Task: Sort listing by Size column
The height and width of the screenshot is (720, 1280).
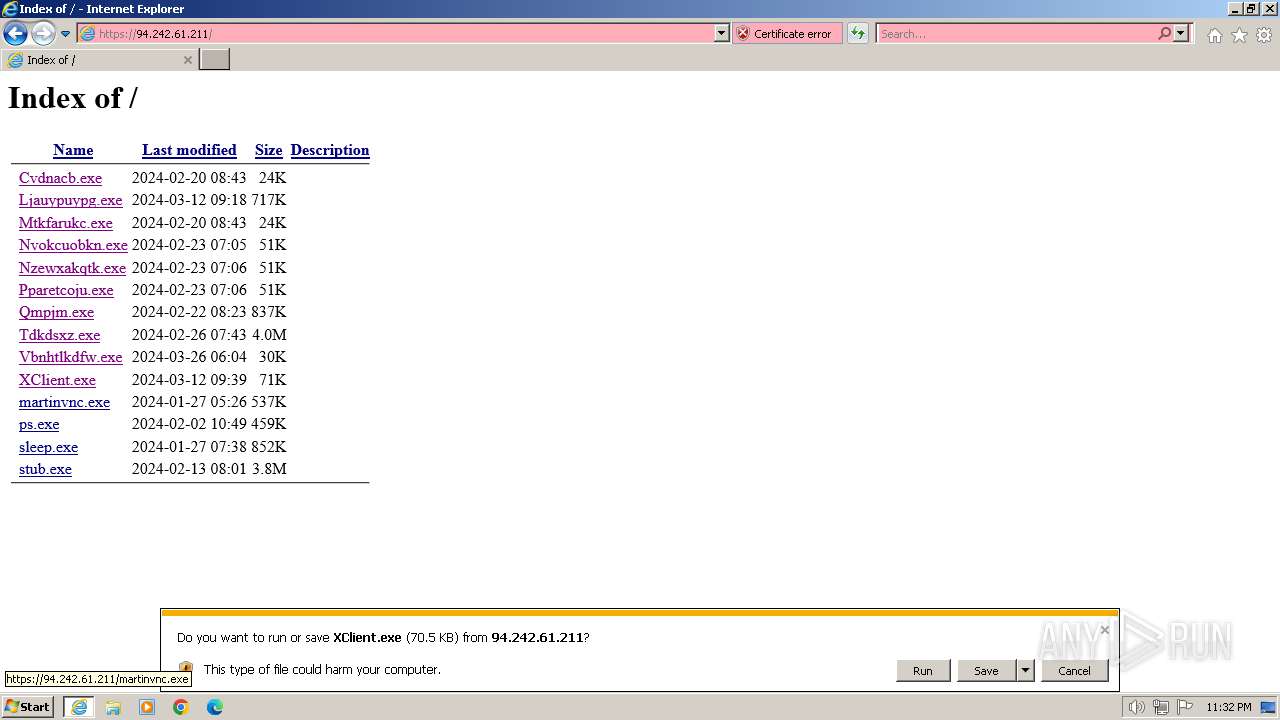Action: tap(268, 150)
